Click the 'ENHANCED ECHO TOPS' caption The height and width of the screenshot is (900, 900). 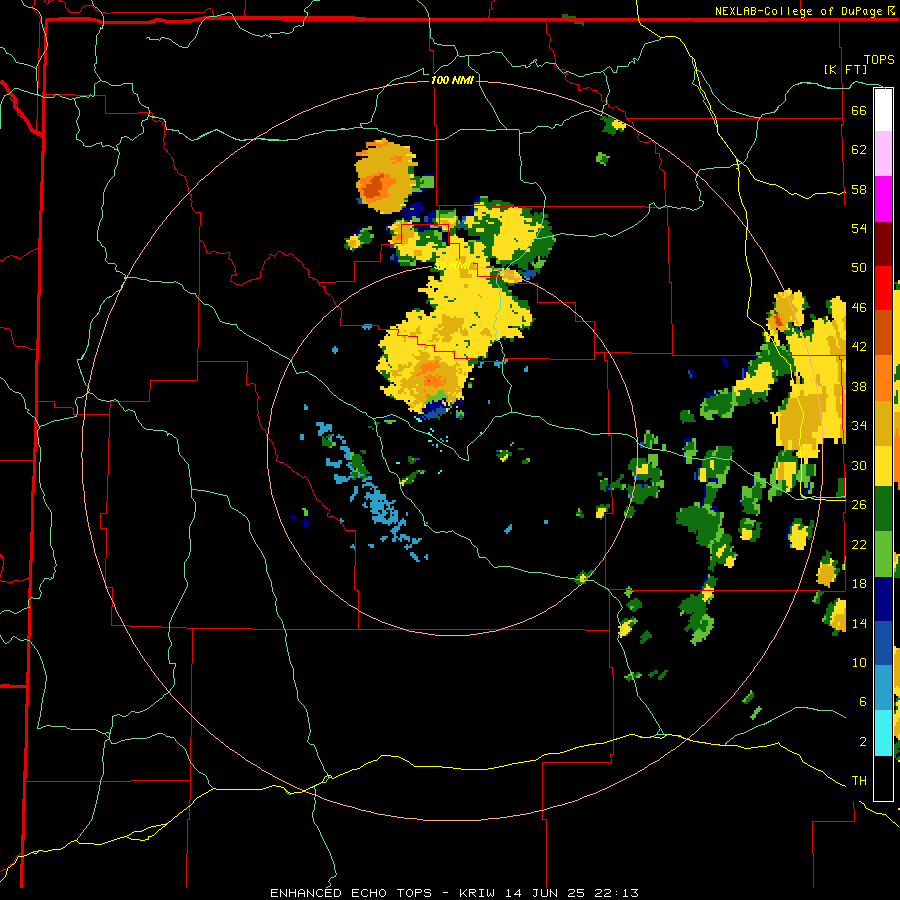click(x=351, y=893)
